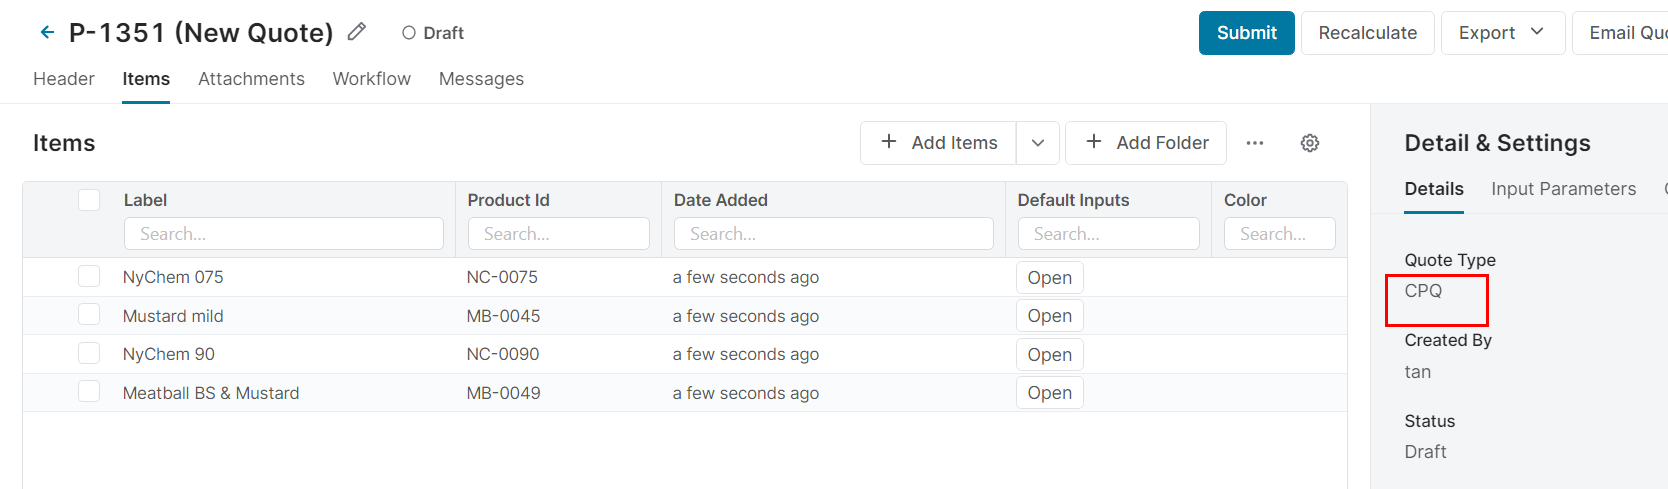Open default inputs for Mustard mild
The height and width of the screenshot is (489, 1668).
pos(1049,316)
